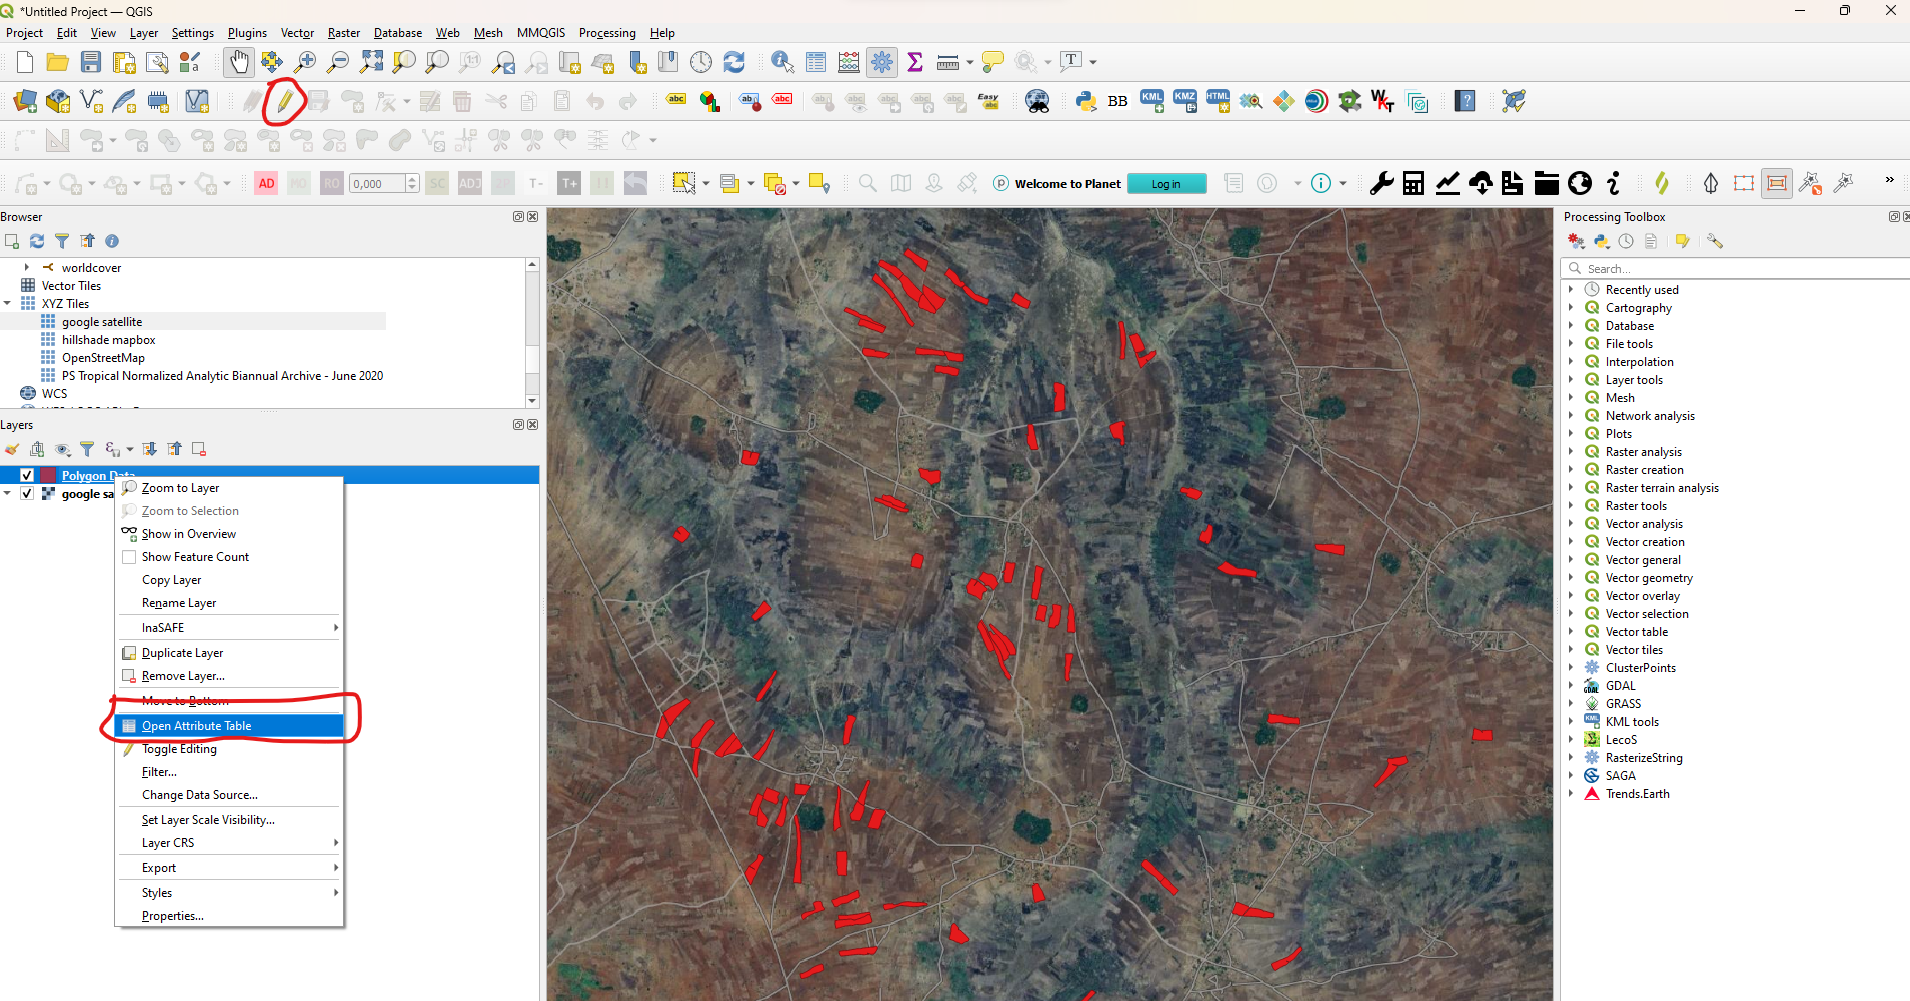The width and height of the screenshot is (1910, 1001).
Task: Choose Properties... in the layer context menu
Action: pos(172,916)
